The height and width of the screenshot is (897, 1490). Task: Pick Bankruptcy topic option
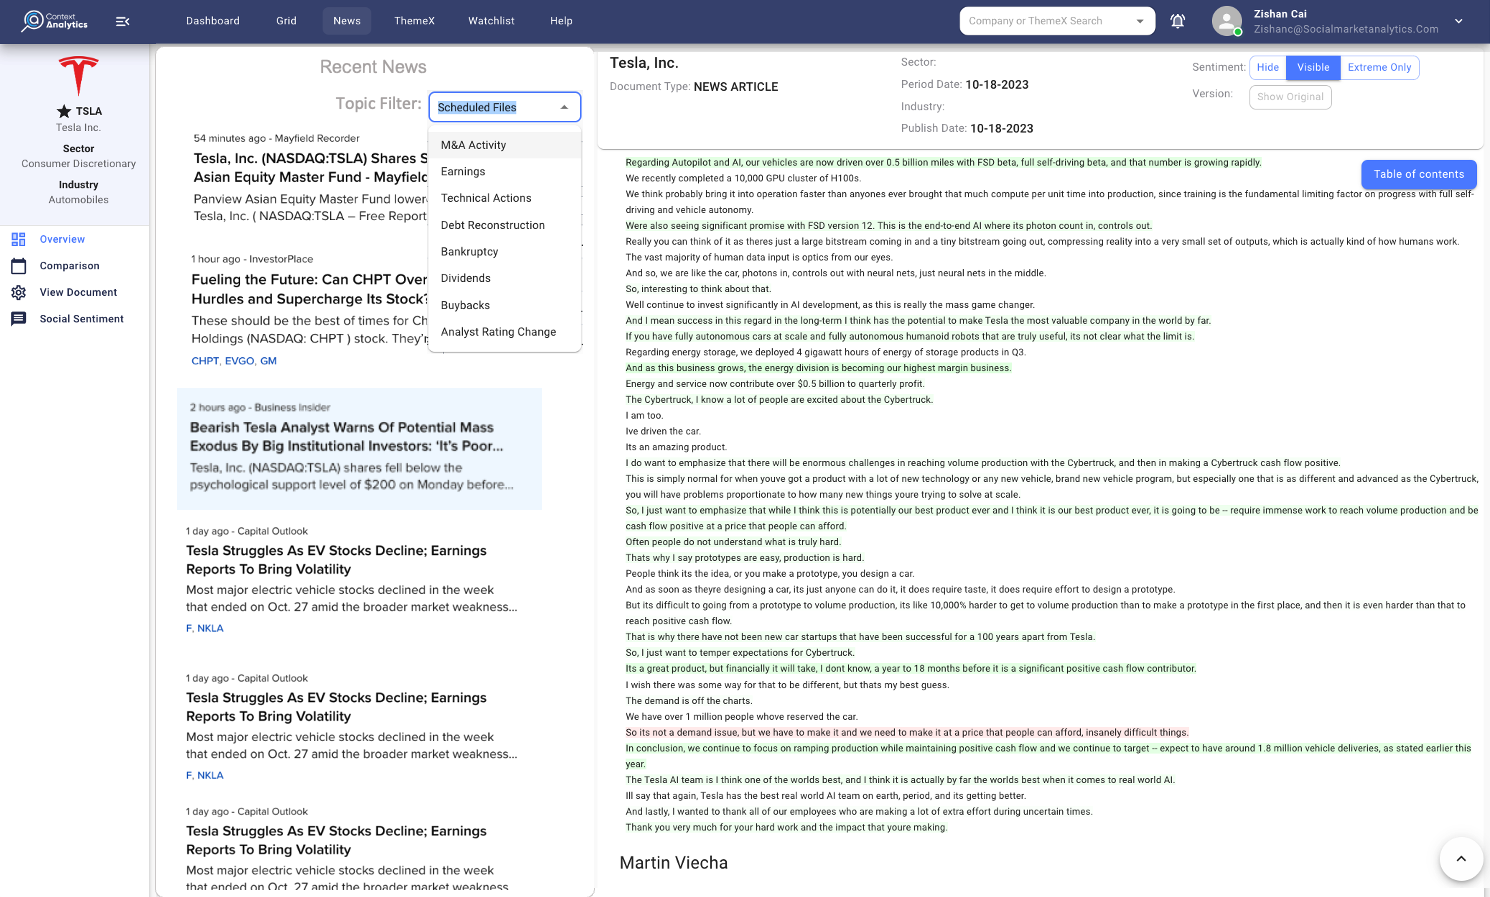point(505,252)
